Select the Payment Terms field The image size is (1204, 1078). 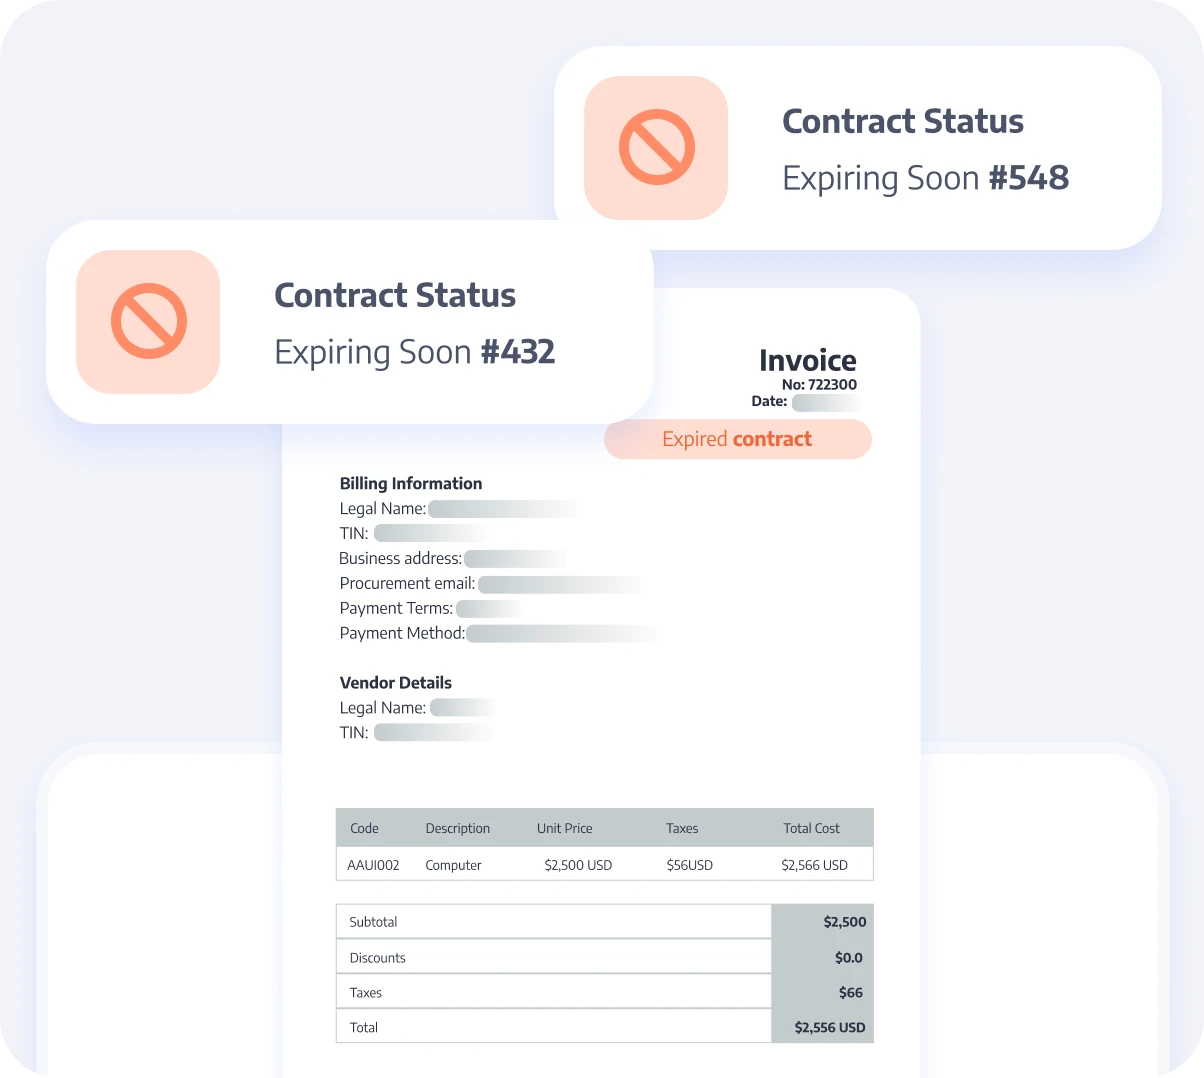[488, 609]
